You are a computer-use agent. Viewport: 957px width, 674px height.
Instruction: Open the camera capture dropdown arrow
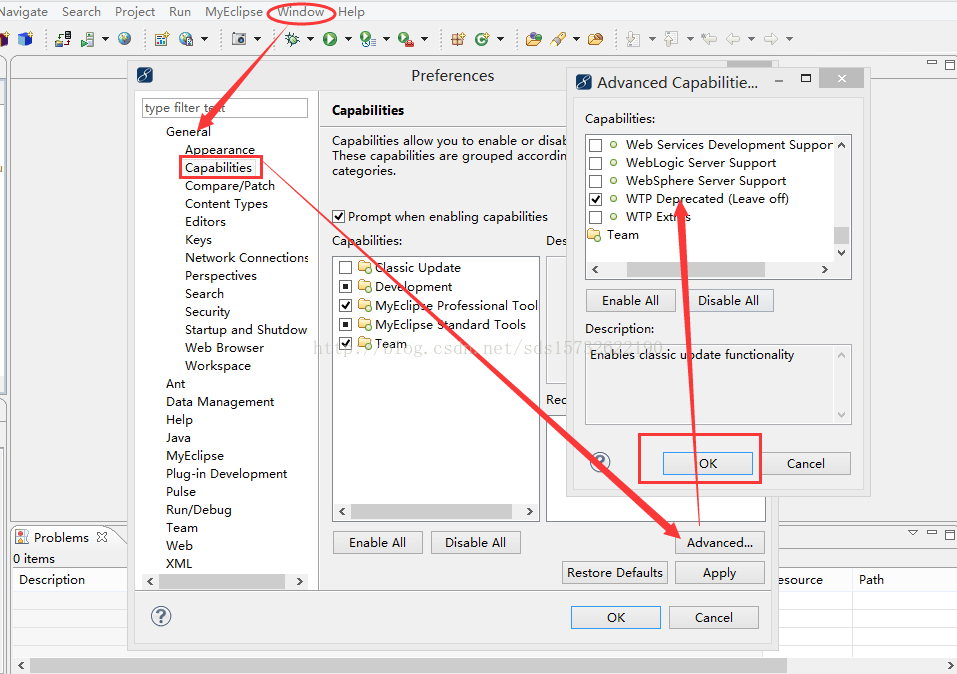258,39
